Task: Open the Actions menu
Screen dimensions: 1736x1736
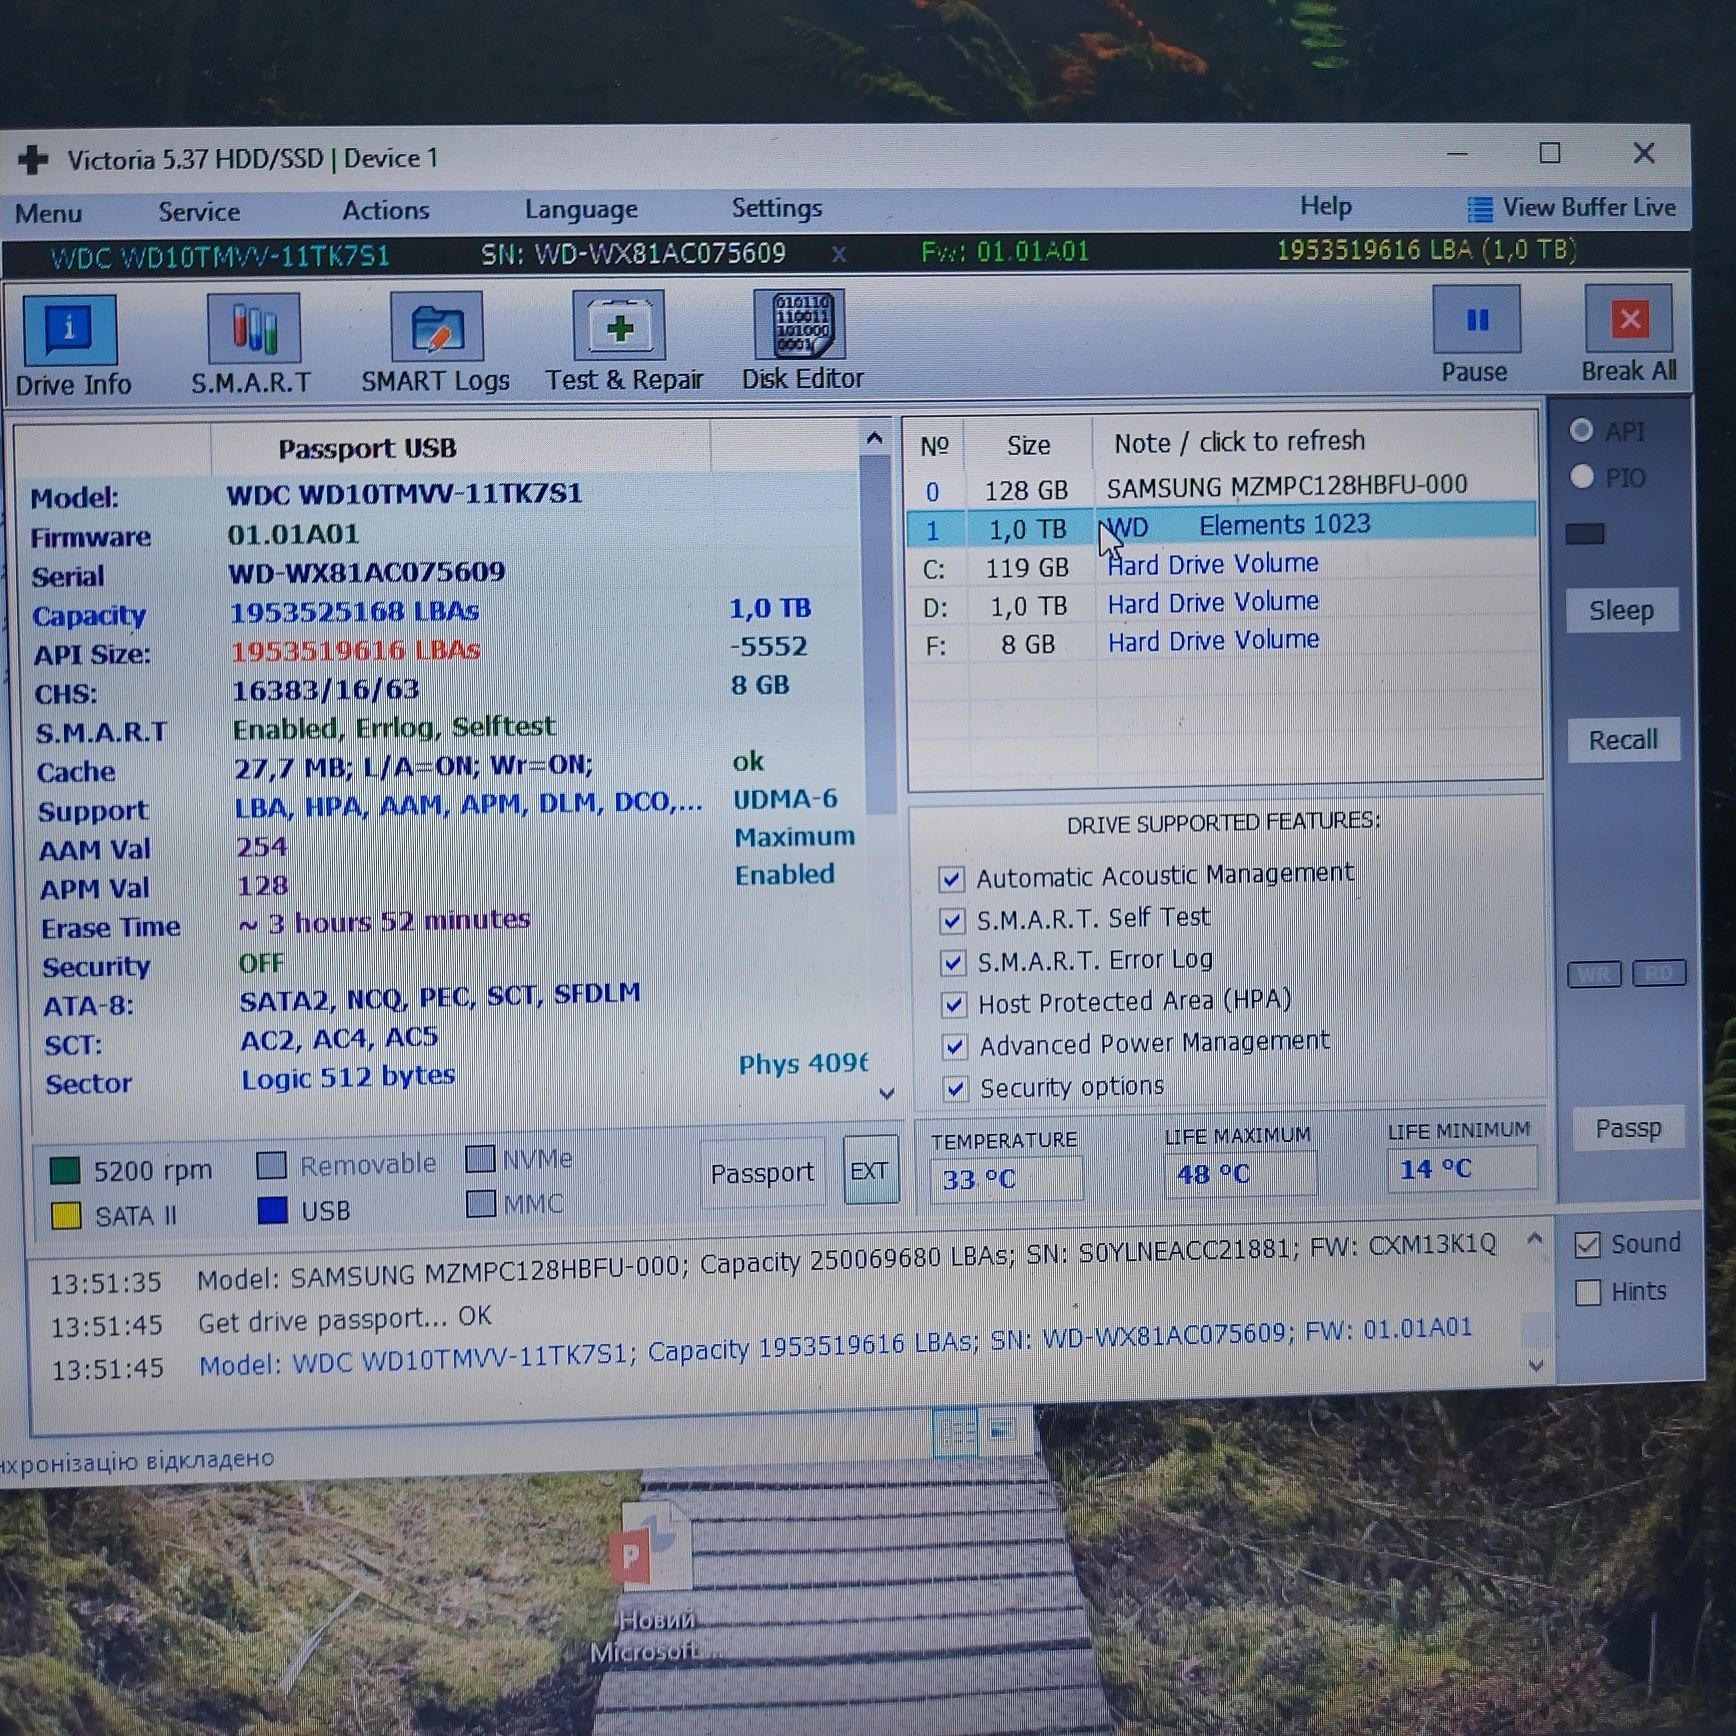Action: coord(385,210)
